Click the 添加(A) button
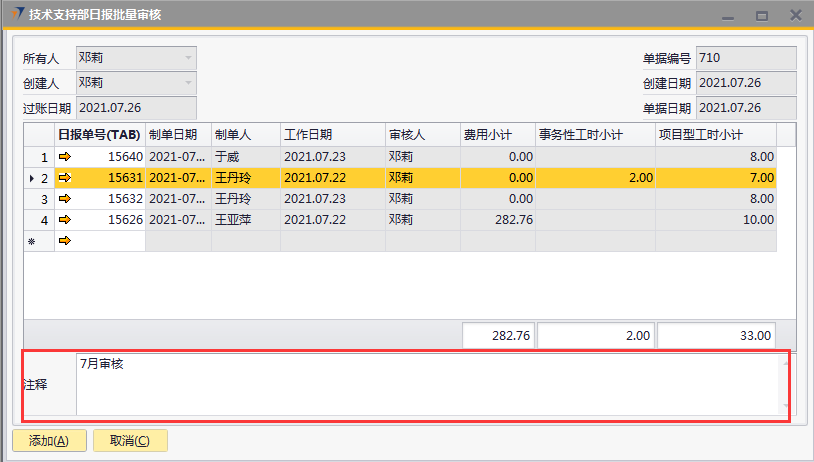Viewport: 814px width, 462px height. [48, 441]
